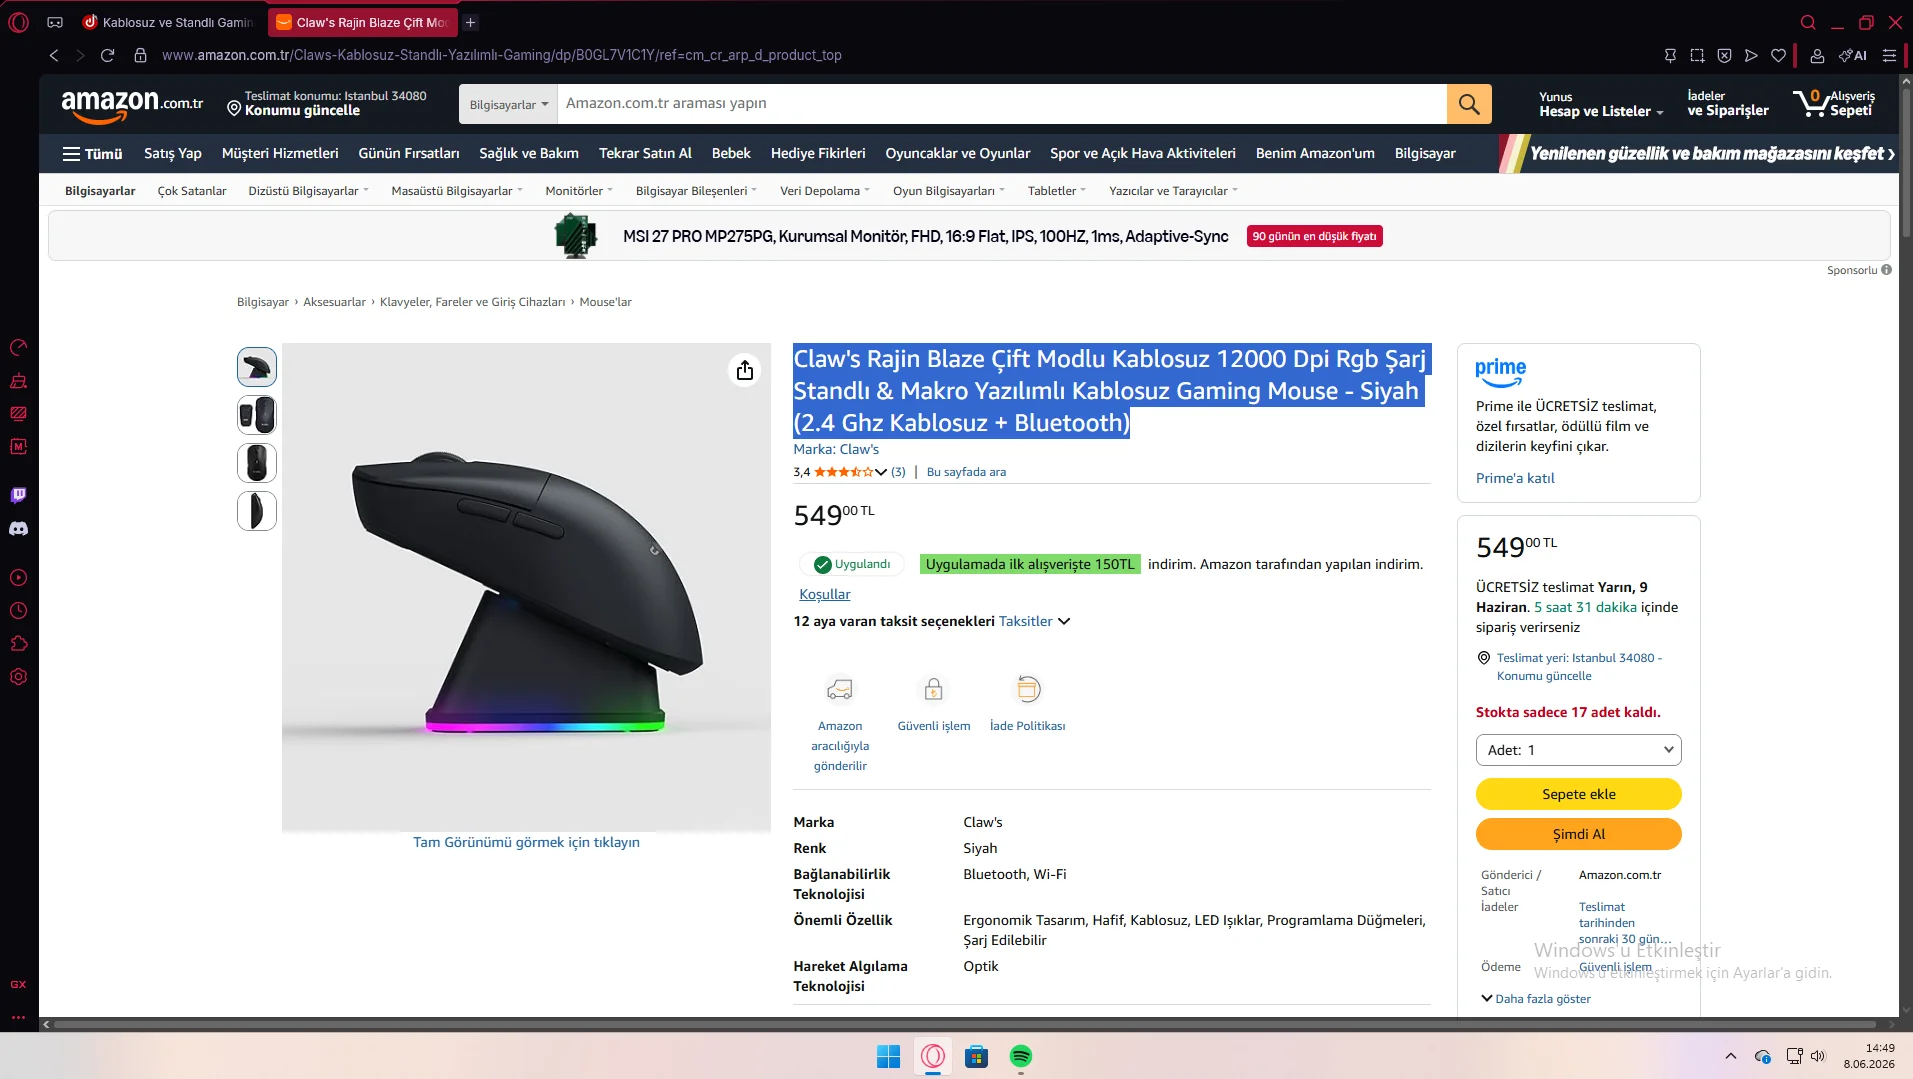Viewport: 1913px width, 1079px height.
Task: Click the Amazon.com.tr logo
Action: click(x=132, y=104)
